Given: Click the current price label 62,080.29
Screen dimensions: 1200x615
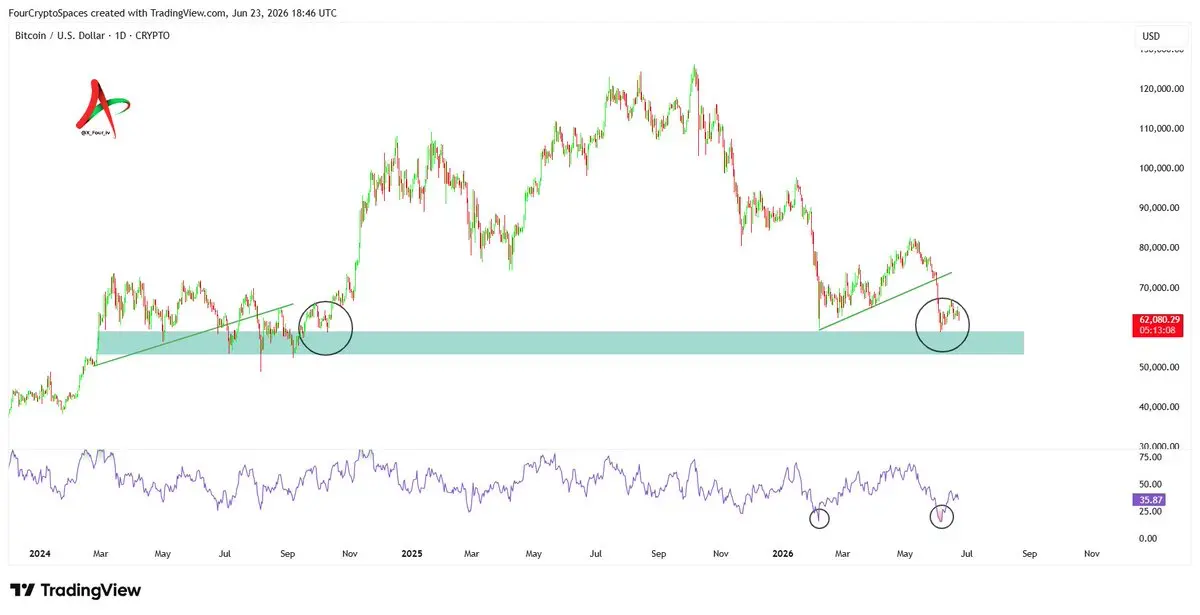Looking at the screenshot, I should pyautogui.click(x=1158, y=320).
